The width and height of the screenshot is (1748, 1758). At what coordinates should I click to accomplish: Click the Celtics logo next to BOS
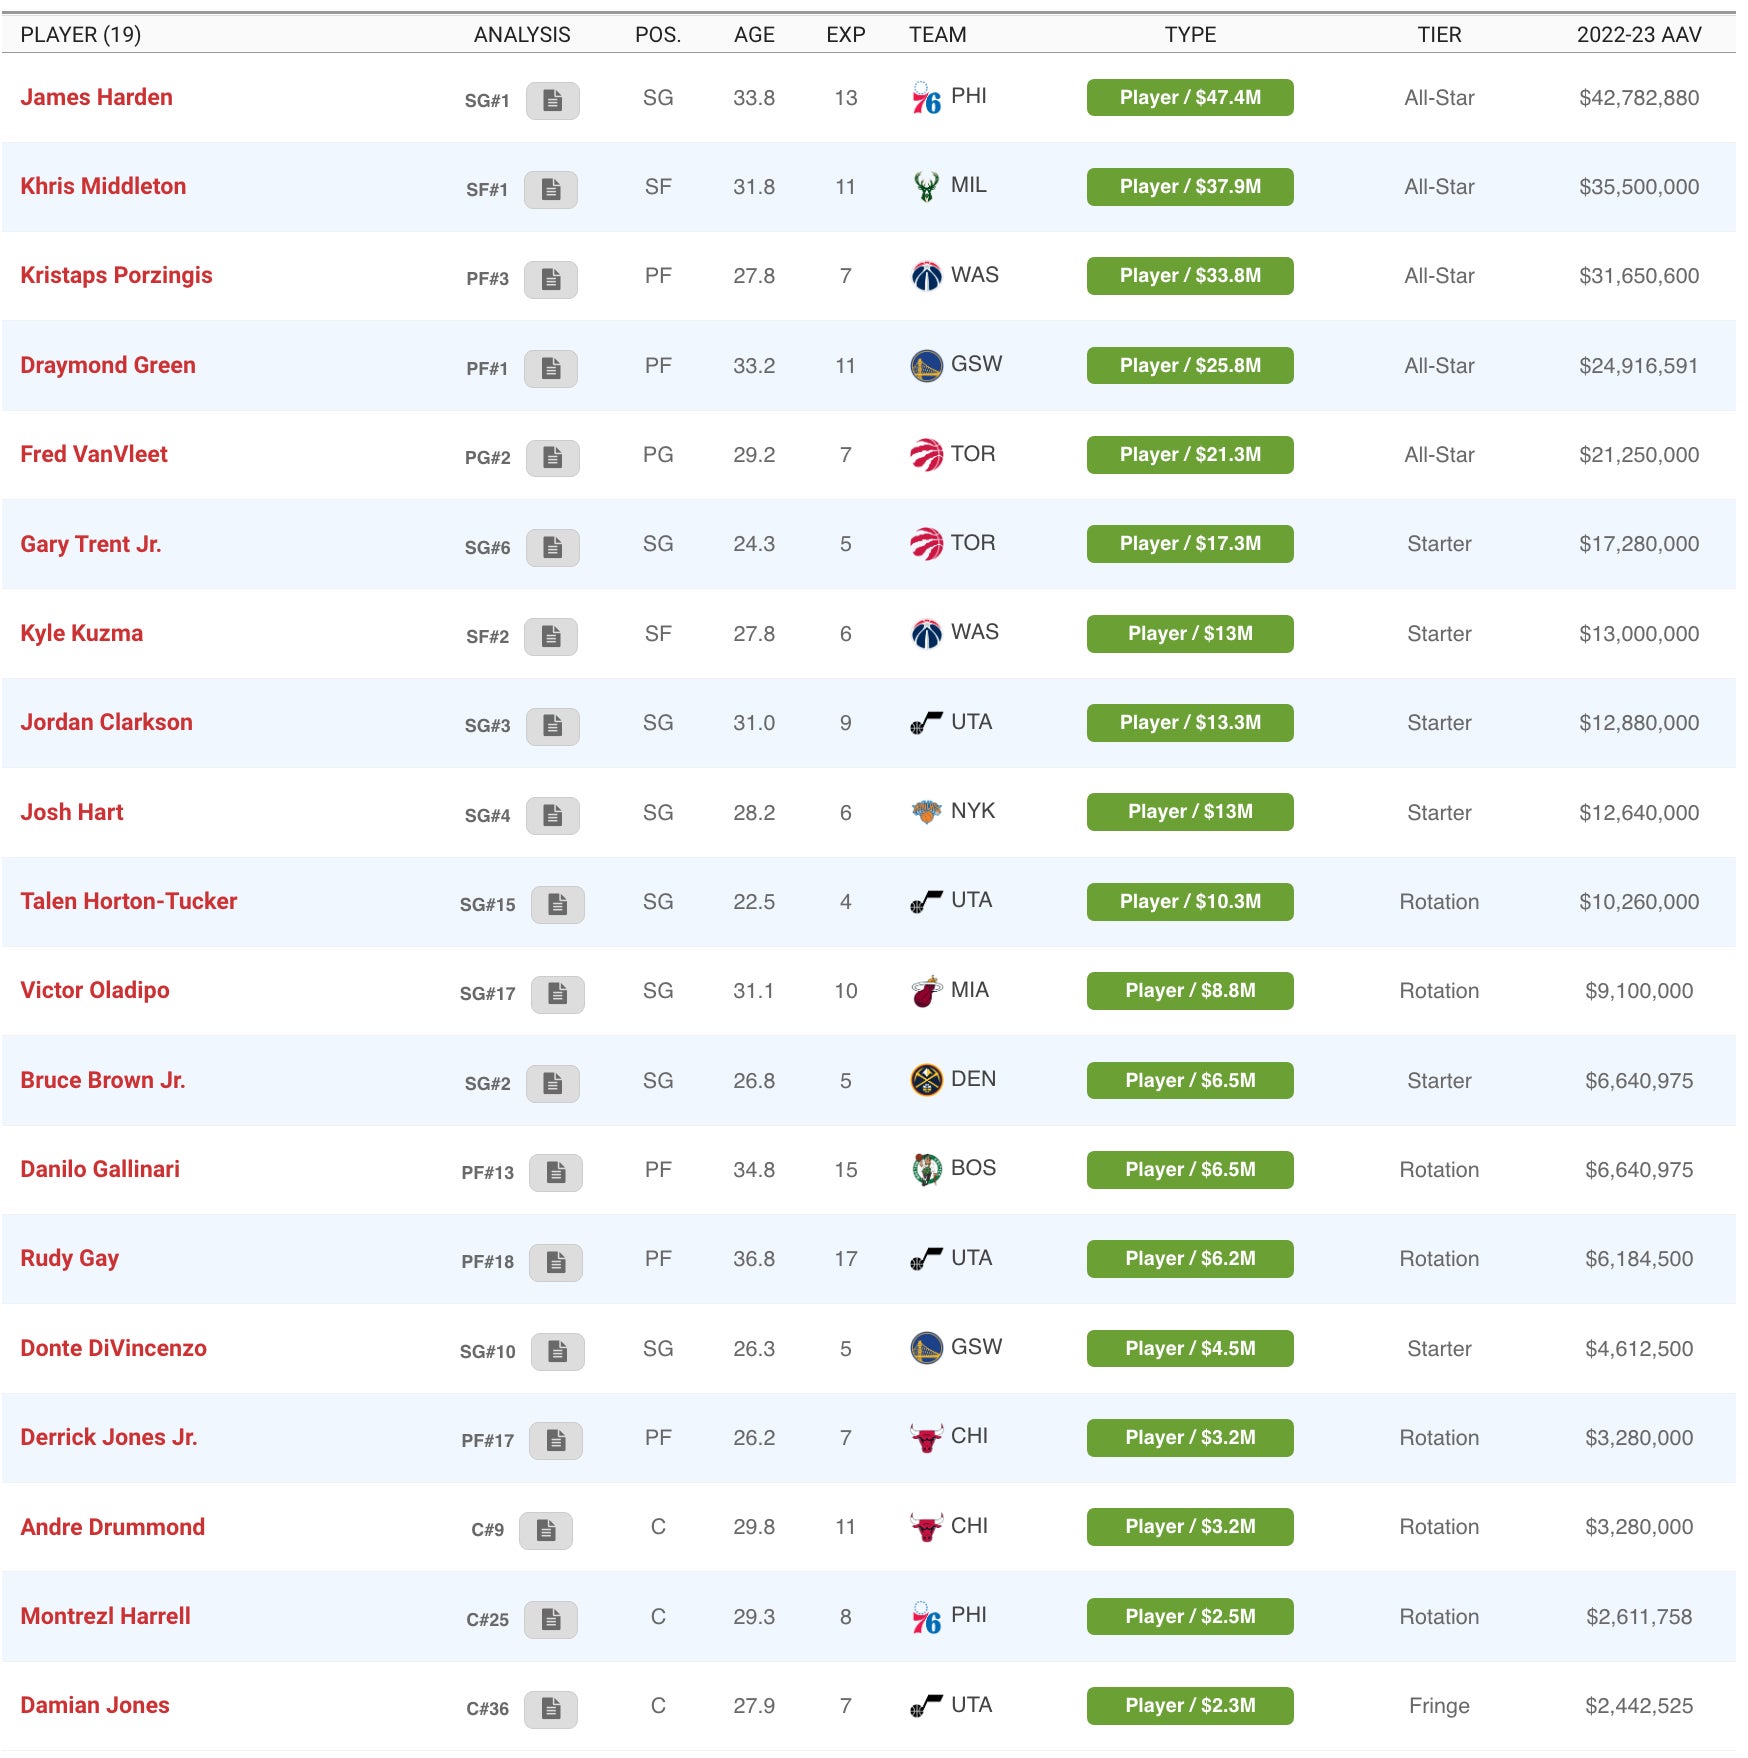(926, 1169)
